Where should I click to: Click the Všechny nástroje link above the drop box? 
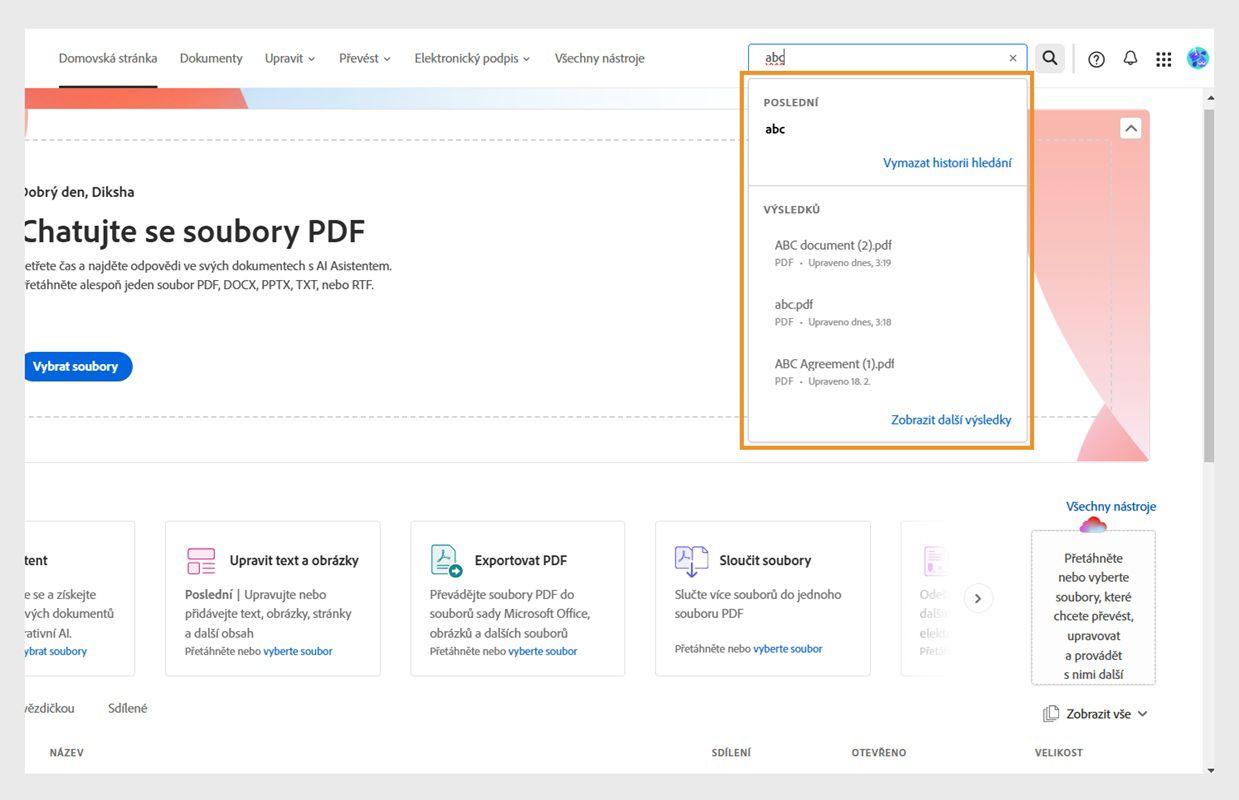(x=1111, y=506)
